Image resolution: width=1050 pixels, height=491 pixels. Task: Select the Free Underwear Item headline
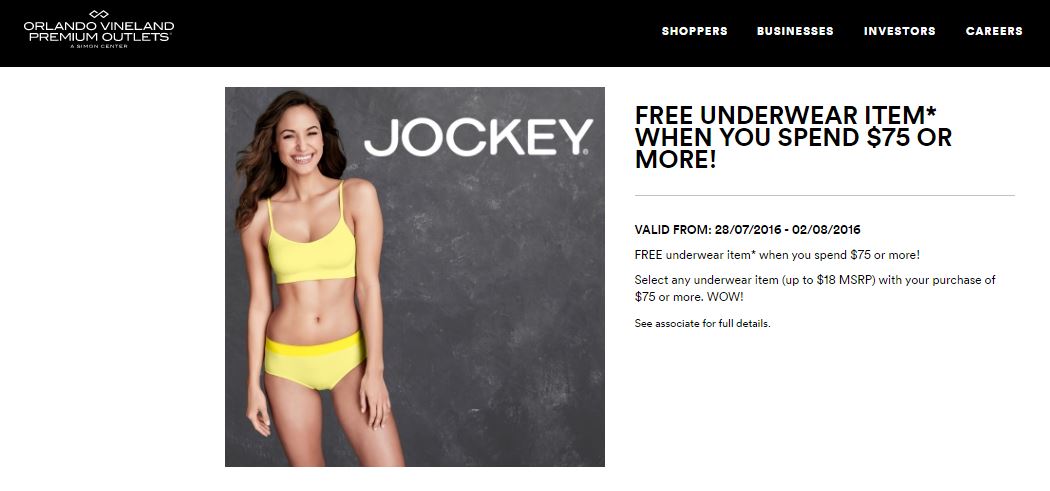(794, 137)
